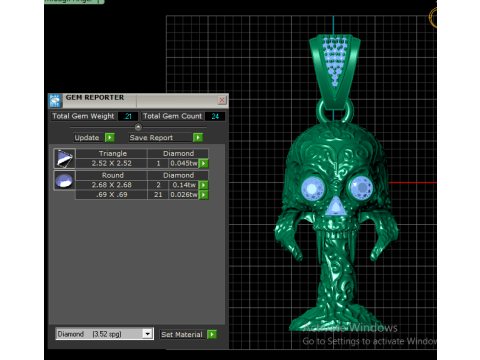480x360 pixels.
Task: Open the Diamond material dropdown arrow
Action: [147, 334]
